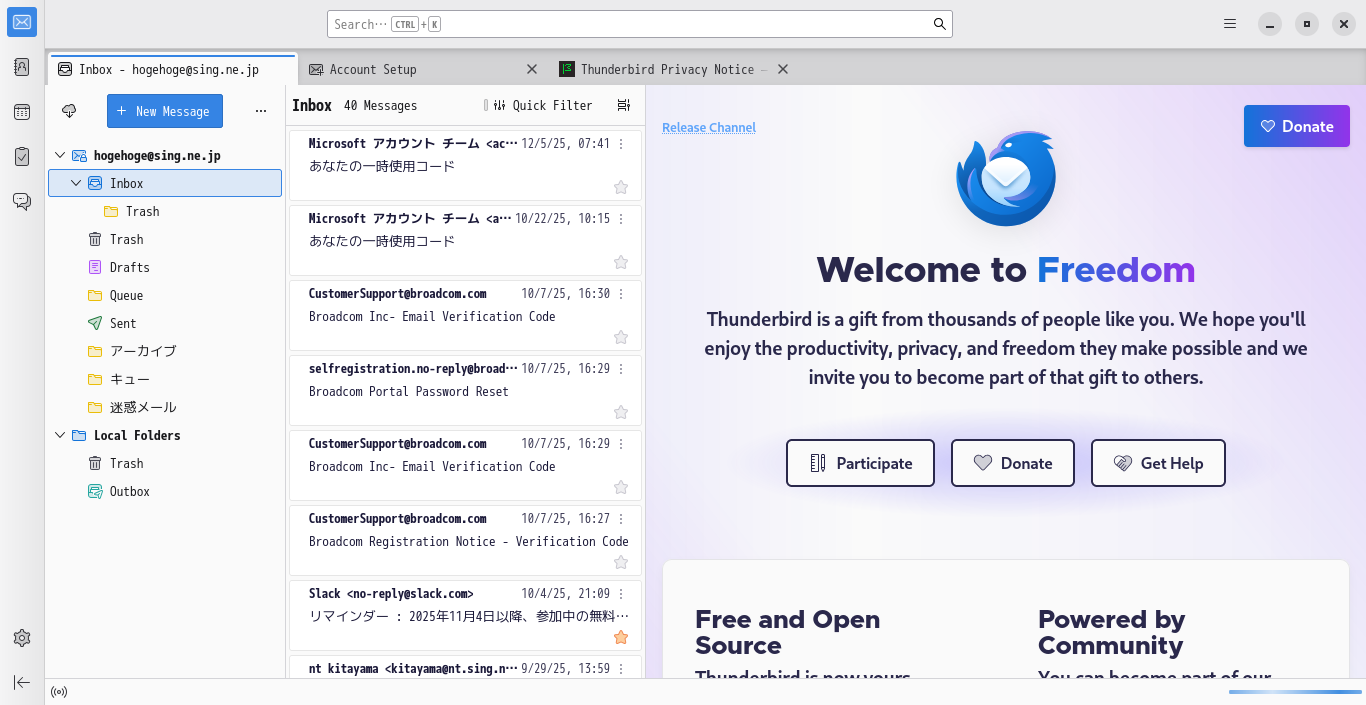
Task: Open Thunderbird Settings via the gear icon
Action: (22, 637)
